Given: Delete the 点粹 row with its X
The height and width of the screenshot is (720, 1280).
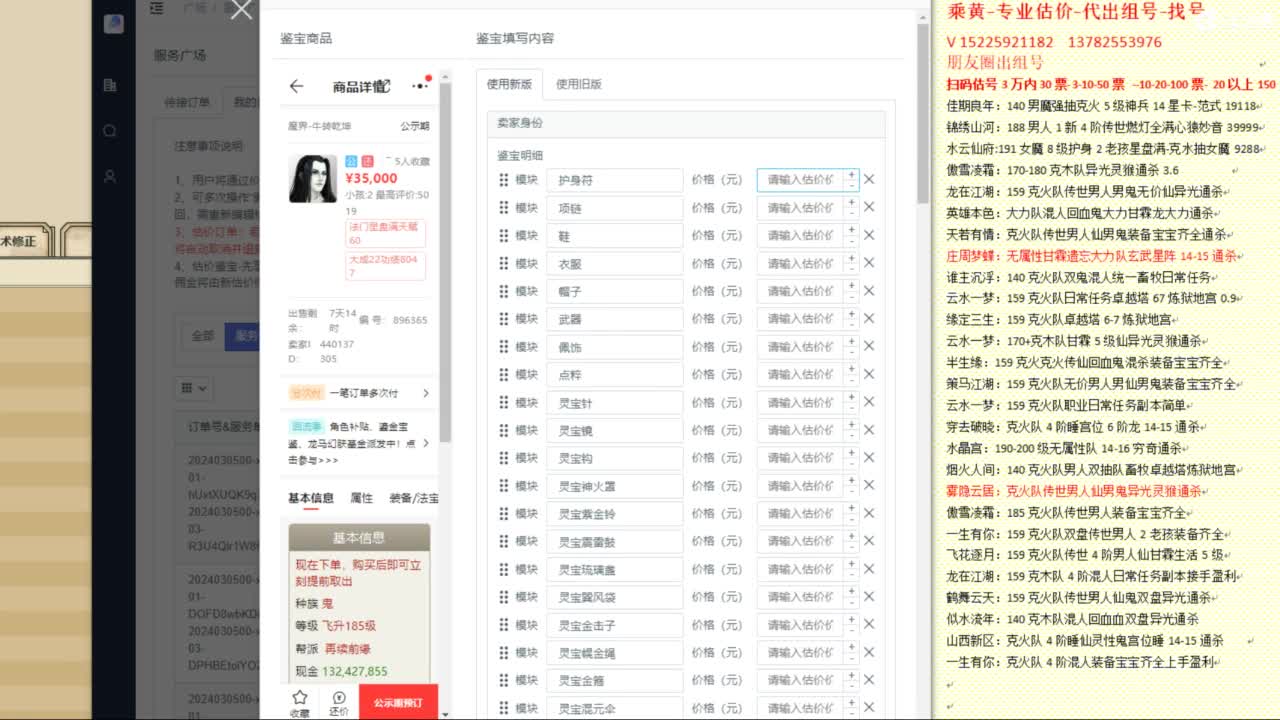Looking at the screenshot, I should click(x=869, y=375).
